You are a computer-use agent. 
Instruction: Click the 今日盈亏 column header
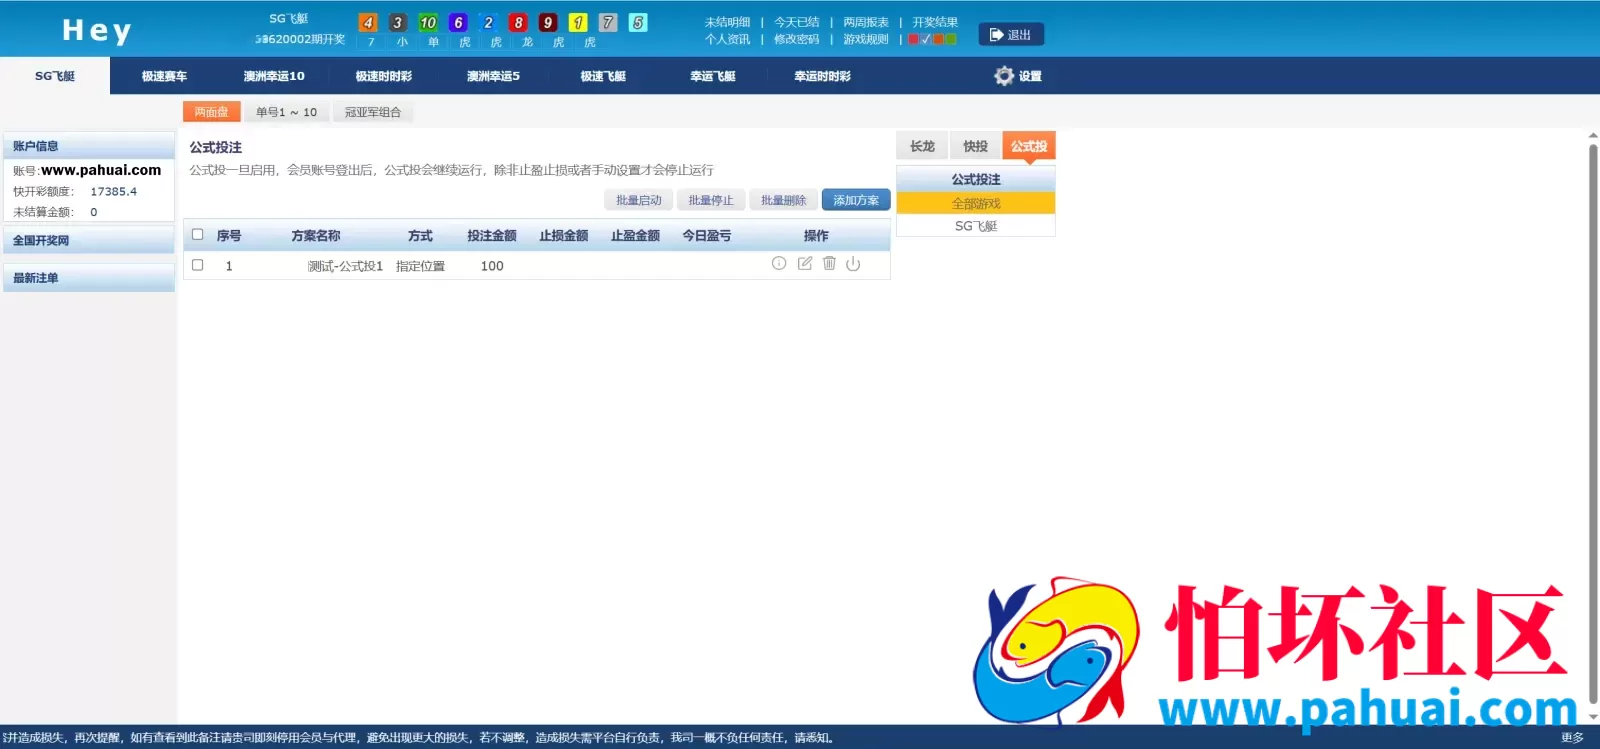click(707, 236)
